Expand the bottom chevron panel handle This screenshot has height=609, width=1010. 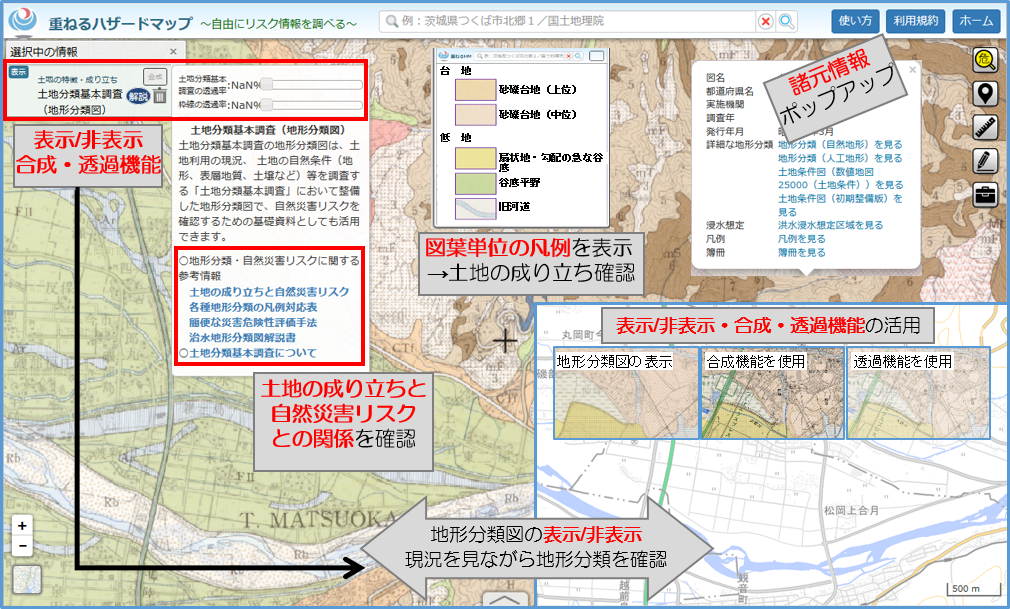pos(506,600)
